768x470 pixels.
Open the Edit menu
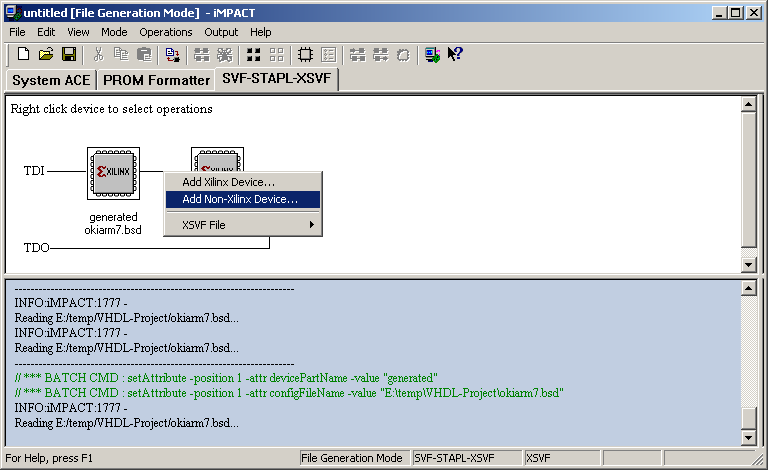point(46,32)
